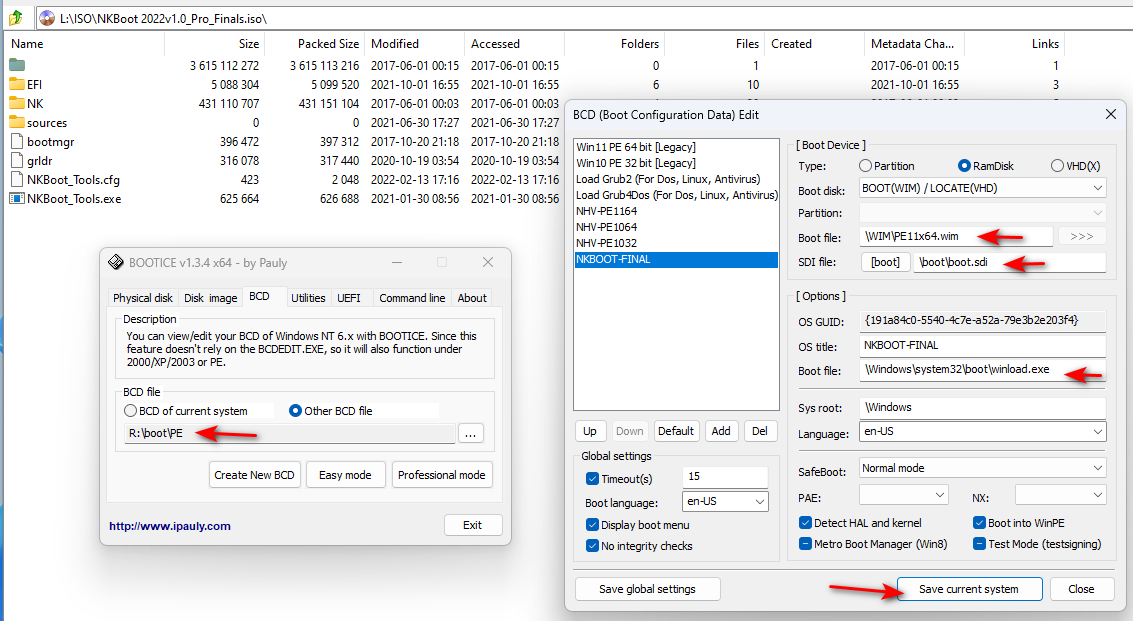Choose BCD of current system option
The height and width of the screenshot is (621, 1133).
(x=131, y=411)
